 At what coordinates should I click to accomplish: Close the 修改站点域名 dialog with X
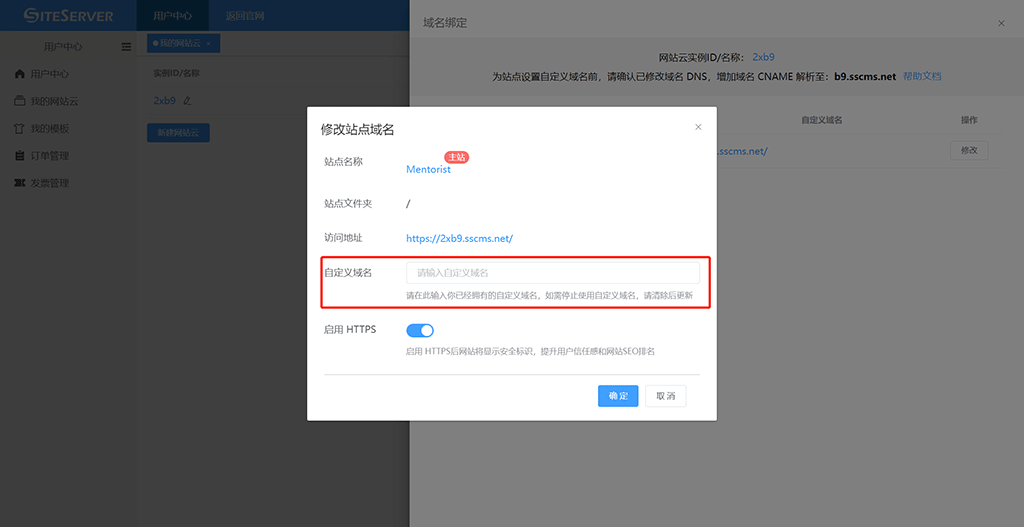click(698, 127)
